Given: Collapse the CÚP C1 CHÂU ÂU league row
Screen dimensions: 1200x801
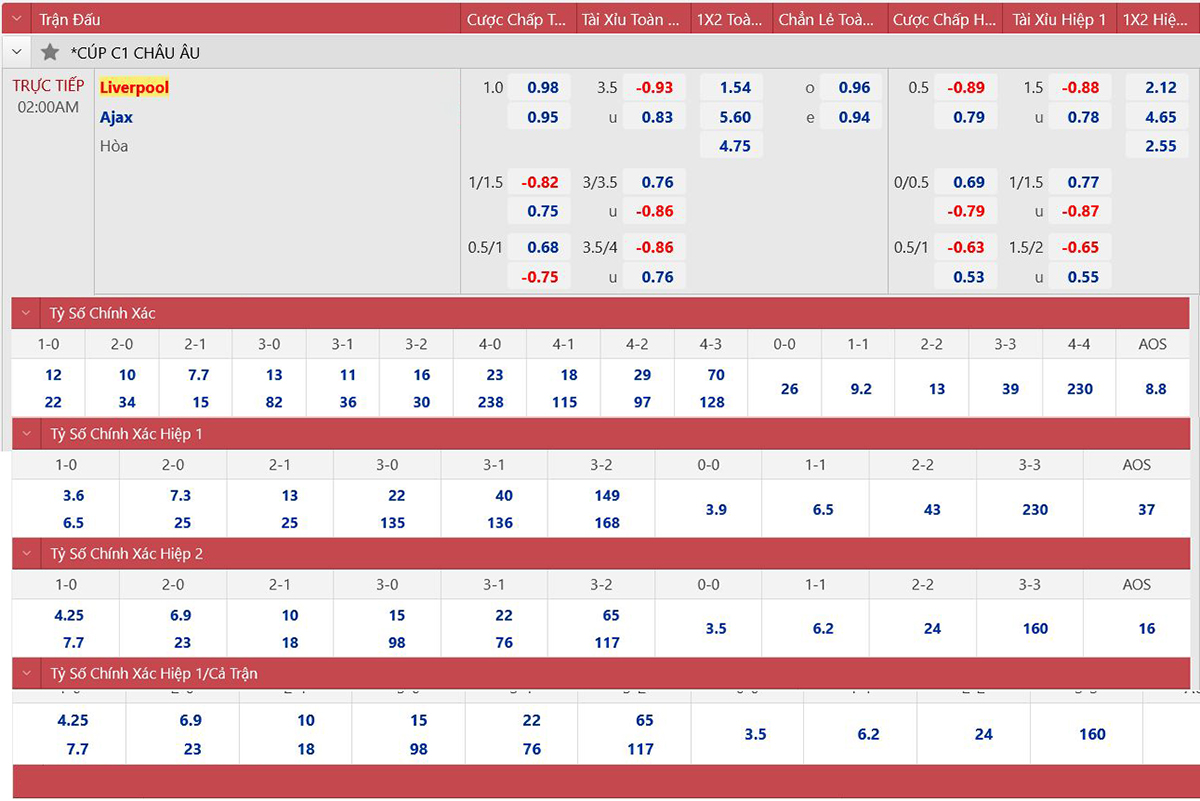Looking at the screenshot, I should pyautogui.click(x=17, y=52).
